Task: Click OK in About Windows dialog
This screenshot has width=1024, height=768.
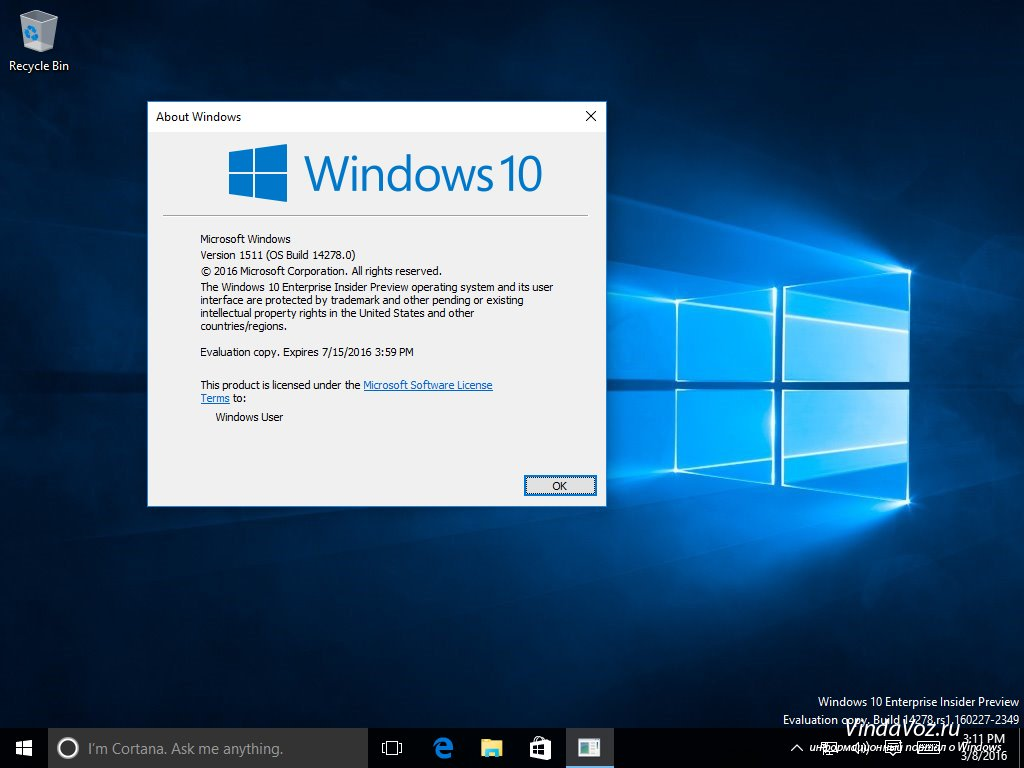Action: click(560, 485)
